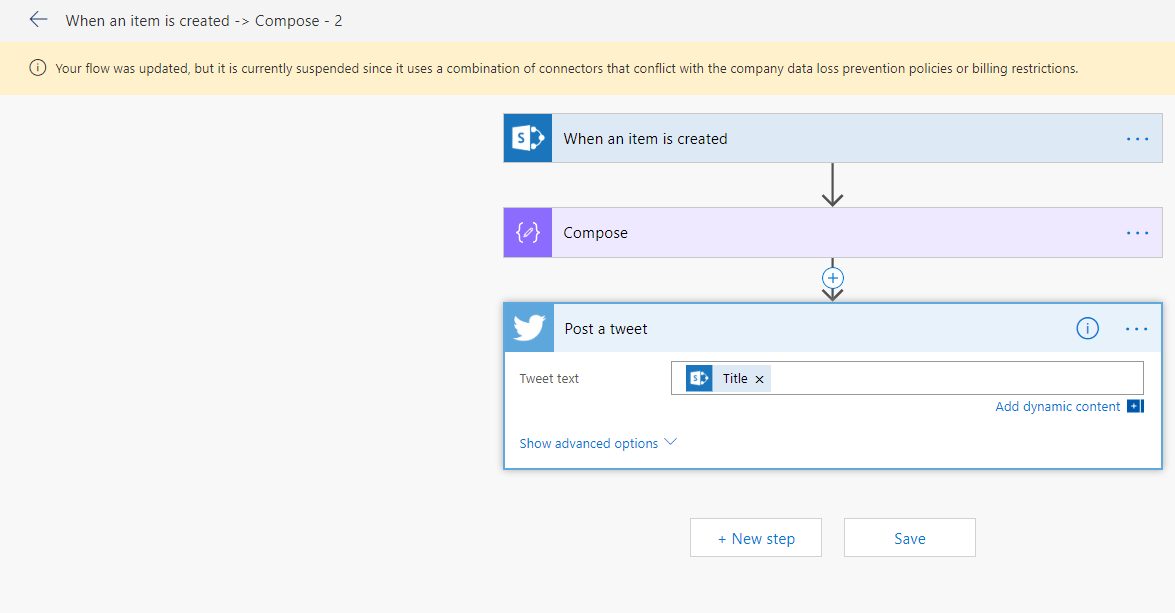
Task: Click the Tweet text label
Action: 549,378
